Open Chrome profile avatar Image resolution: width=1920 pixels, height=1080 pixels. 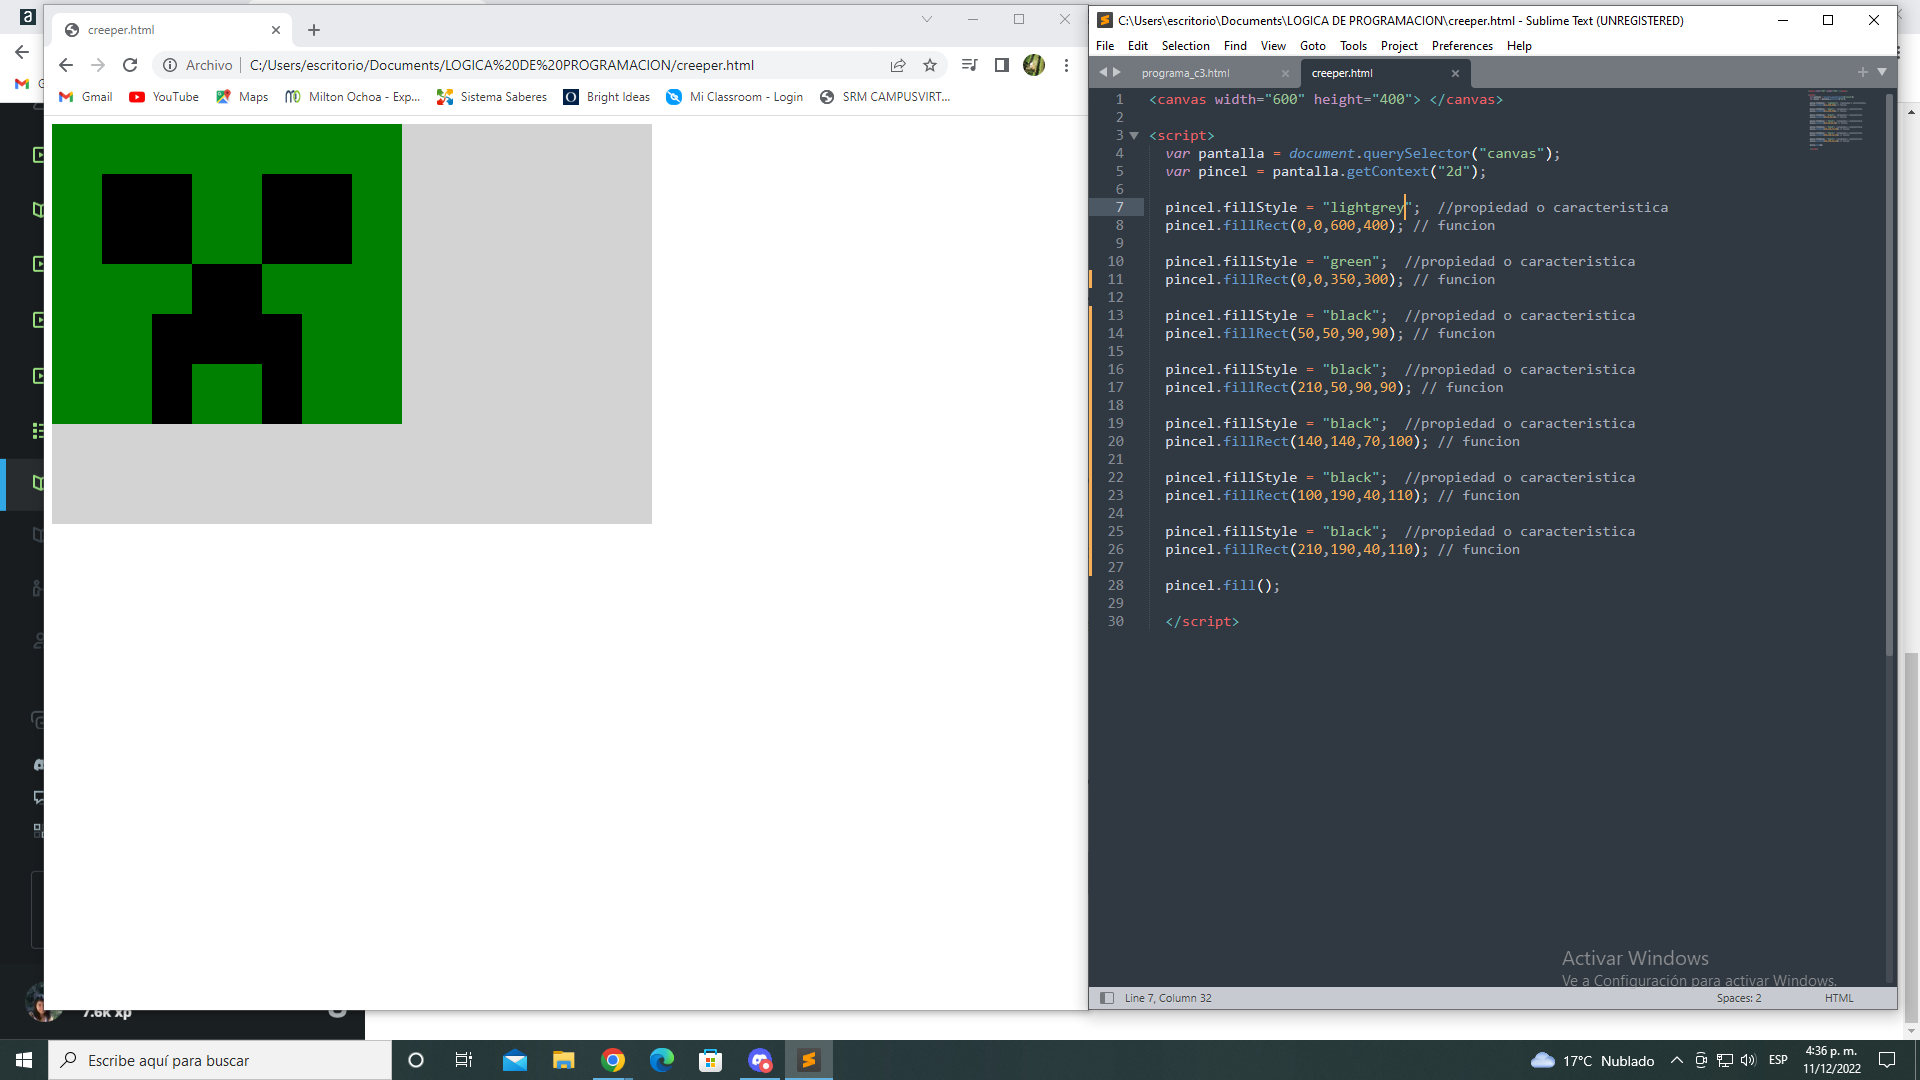click(x=1034, y=65)
